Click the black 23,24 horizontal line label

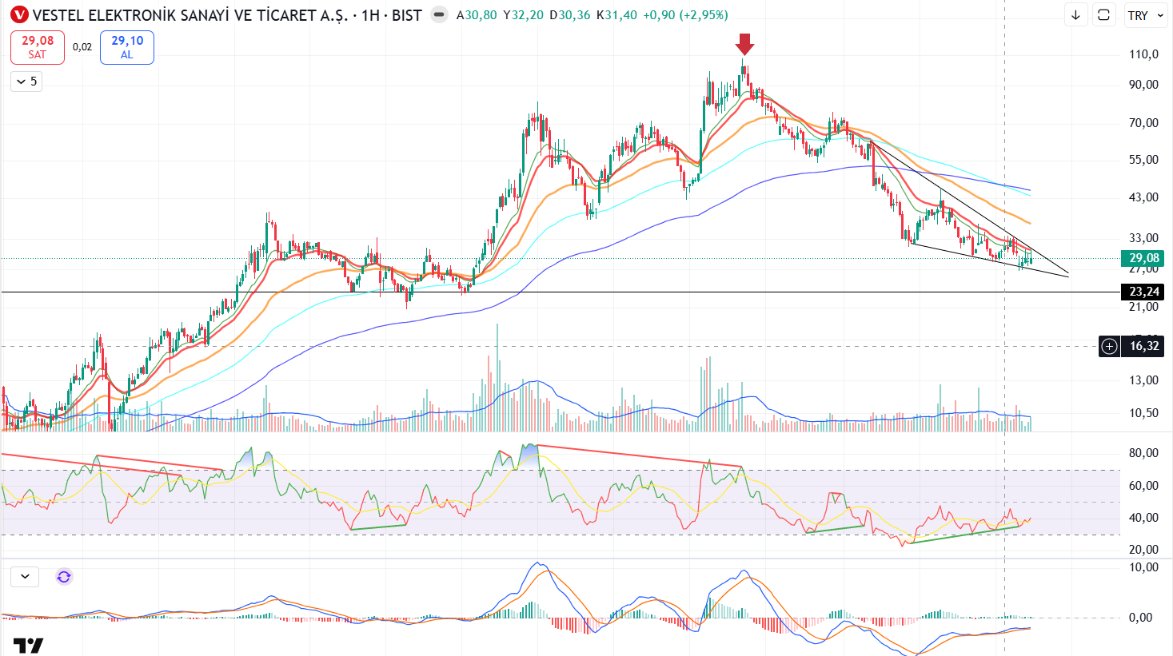(x=1142, y=292)
